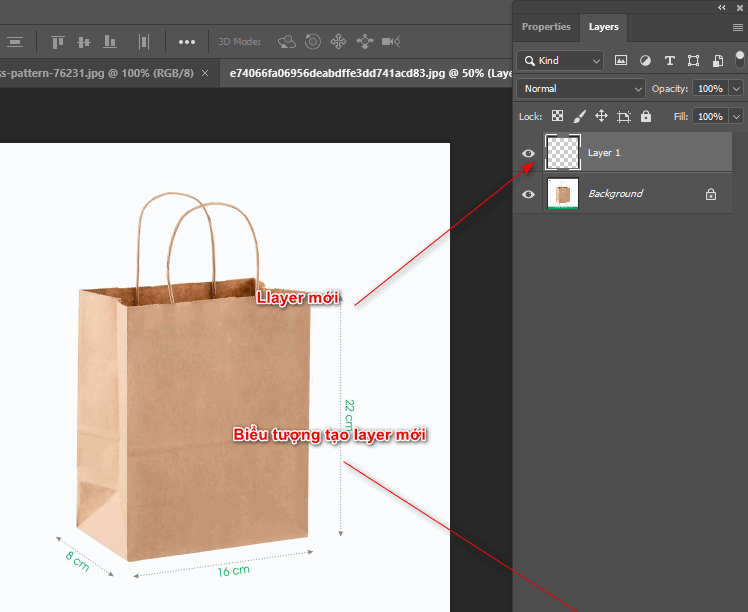Filter layers by adjustment layers icon
This screenshot has width=748, height=612.
point(645,60)
